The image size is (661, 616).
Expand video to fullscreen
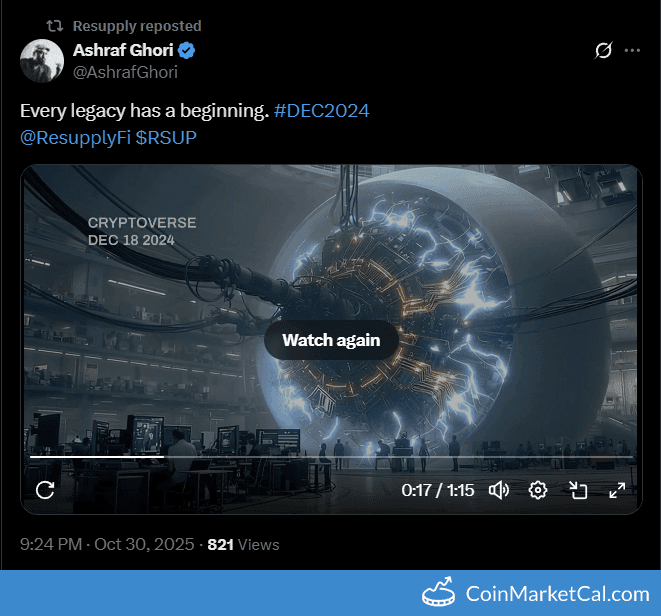click(x=617, y=490)
